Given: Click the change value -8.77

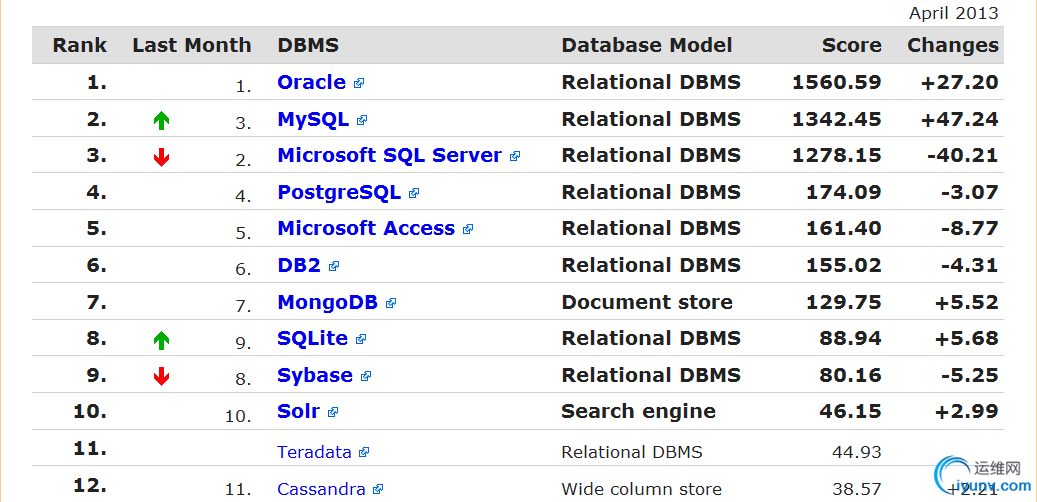Looking at the screenshot, I should 970,228.
